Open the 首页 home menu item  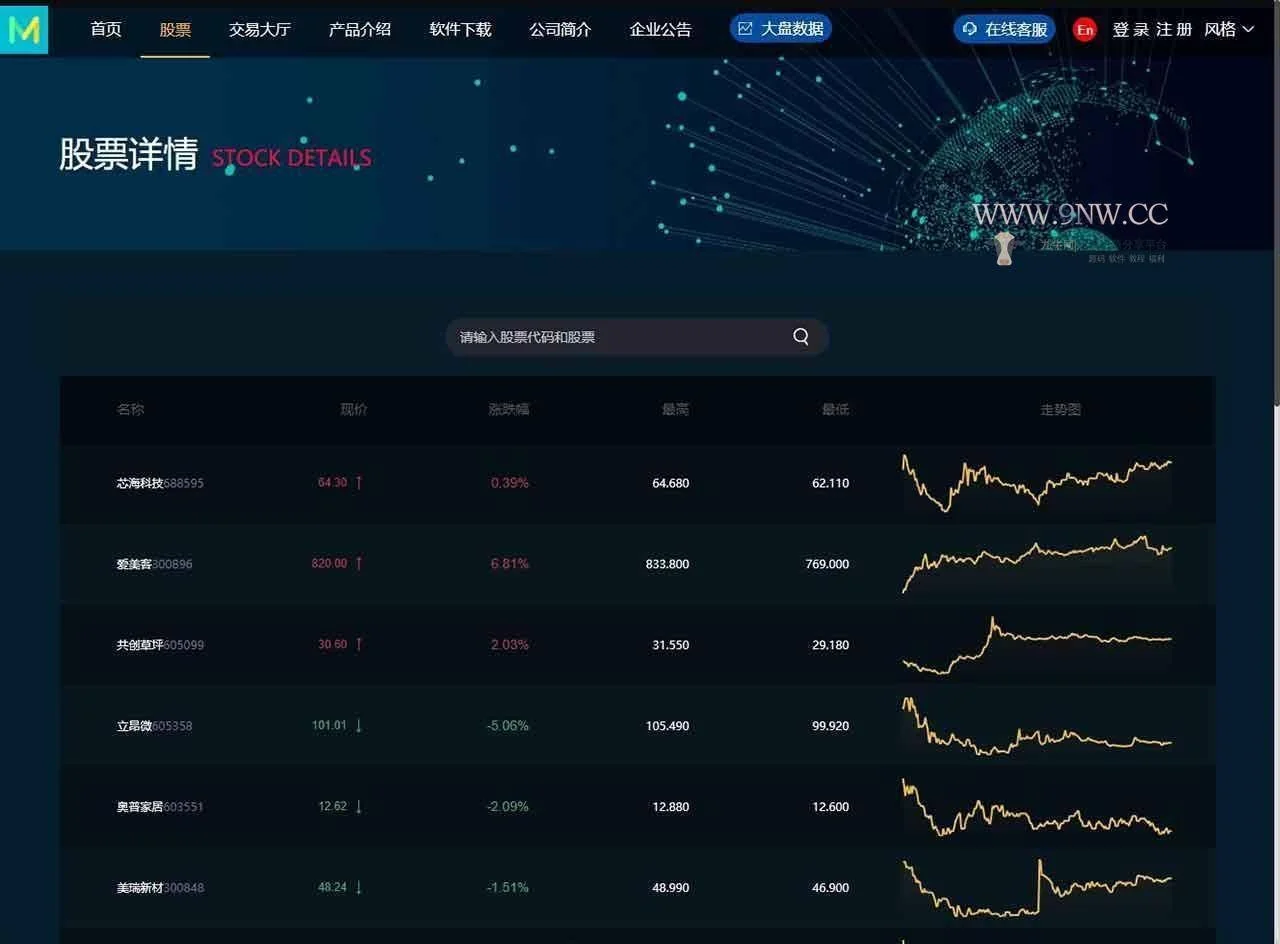point(106,29)
